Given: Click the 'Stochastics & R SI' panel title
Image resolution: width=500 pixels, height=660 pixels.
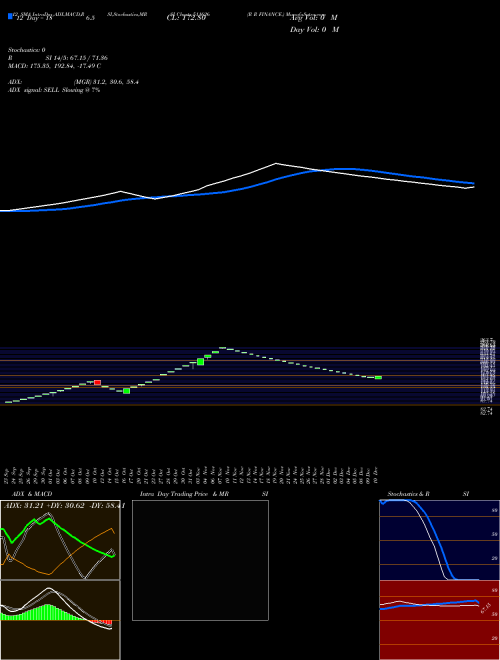Looking at the screenshot, I should [428, 494].
